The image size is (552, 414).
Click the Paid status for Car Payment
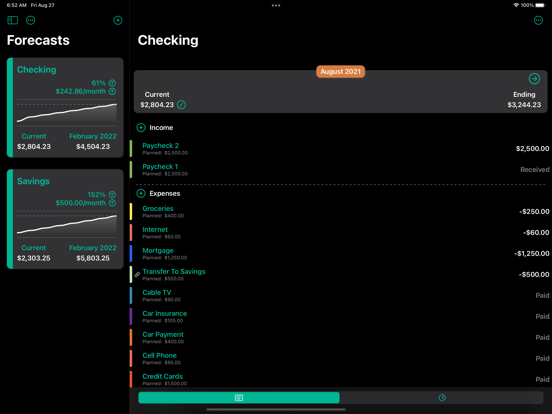[x=542, y=337]
